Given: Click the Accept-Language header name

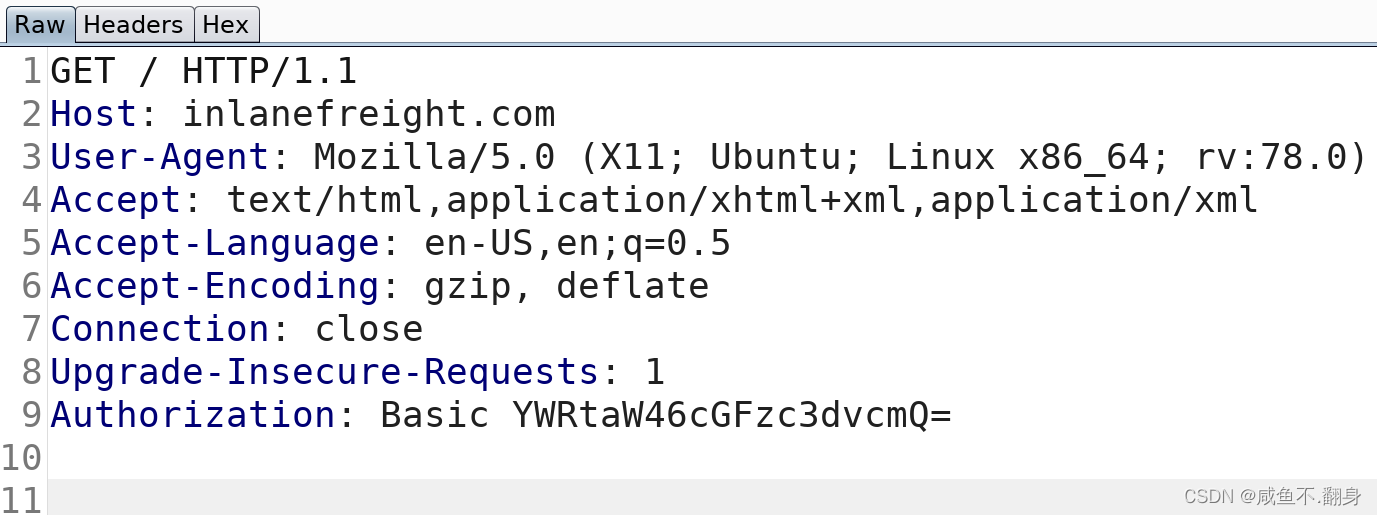Looking at the screenshot, I should (x=215, y=244).
